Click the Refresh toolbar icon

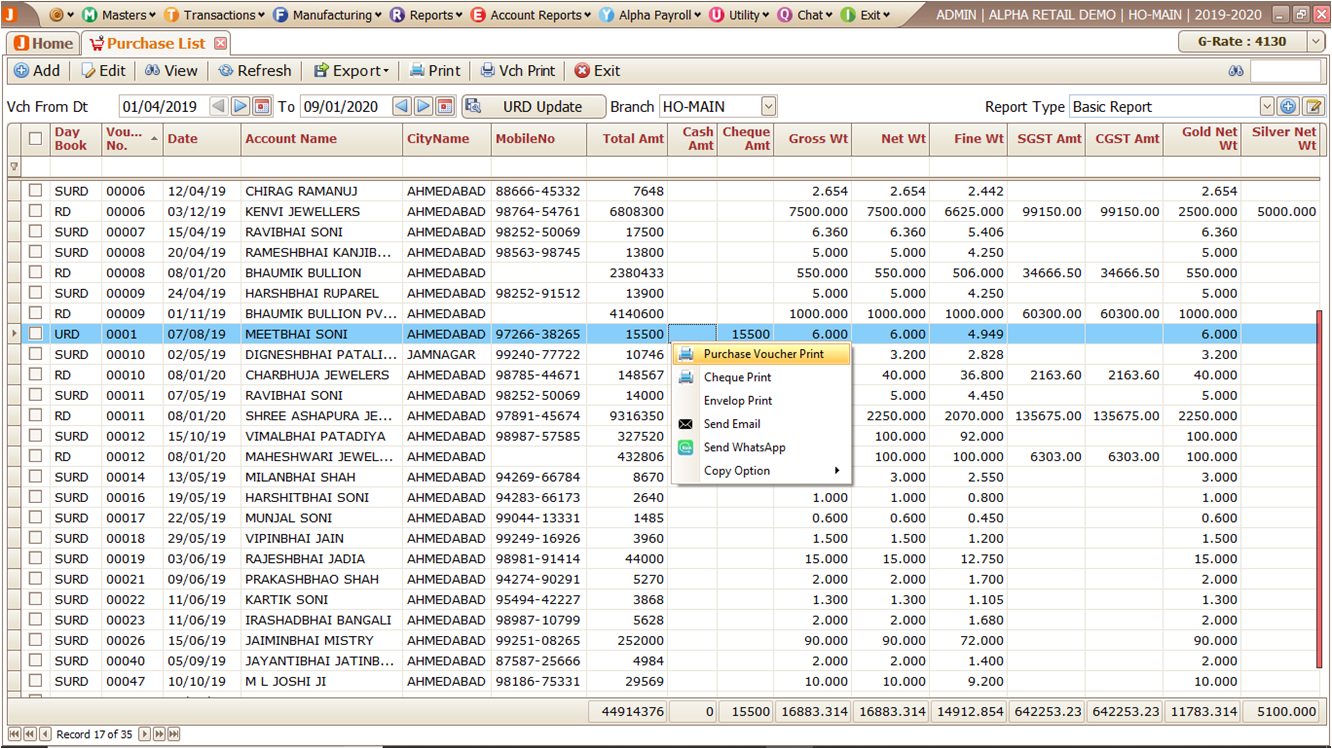point(255,71)
